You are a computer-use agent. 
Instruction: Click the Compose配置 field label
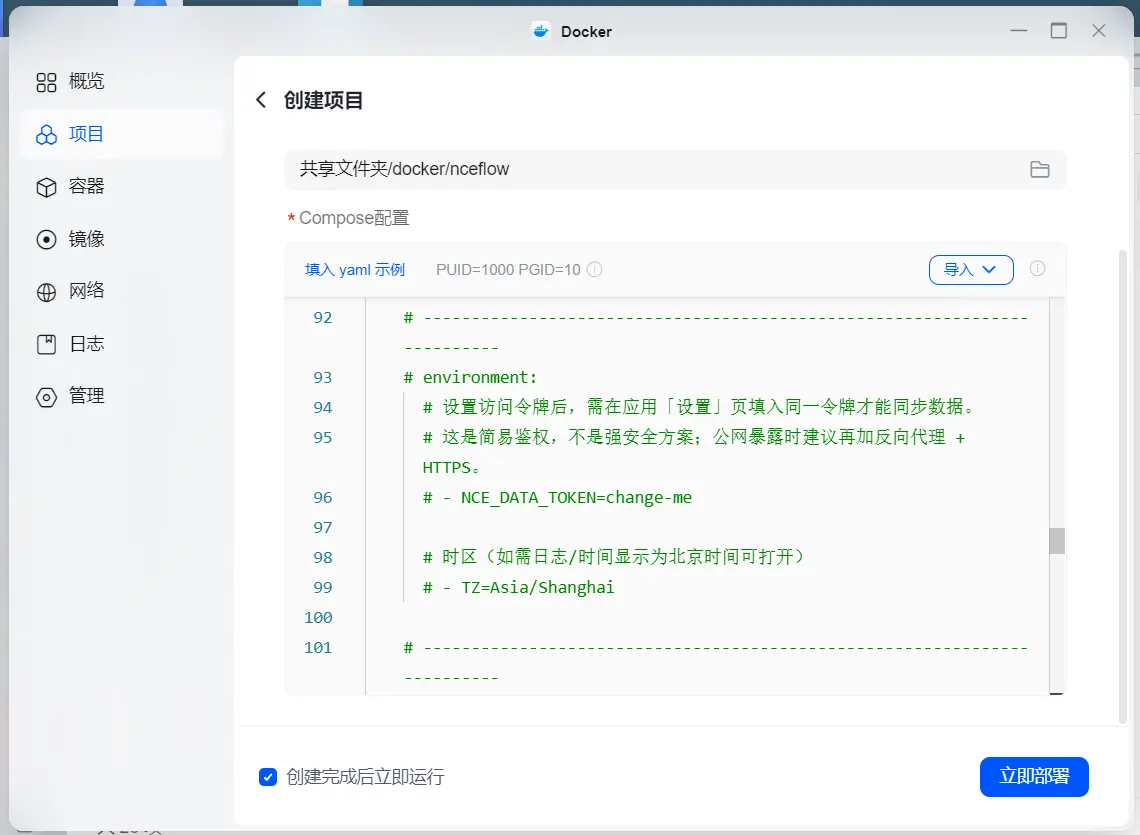pyautogui.click(x=354, y=218)
